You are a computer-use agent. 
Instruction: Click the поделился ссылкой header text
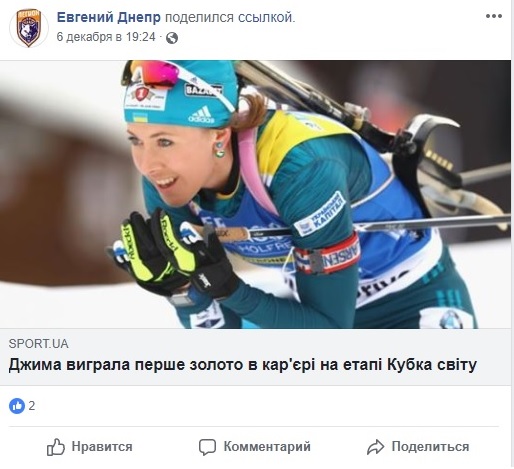pos(230,17)
